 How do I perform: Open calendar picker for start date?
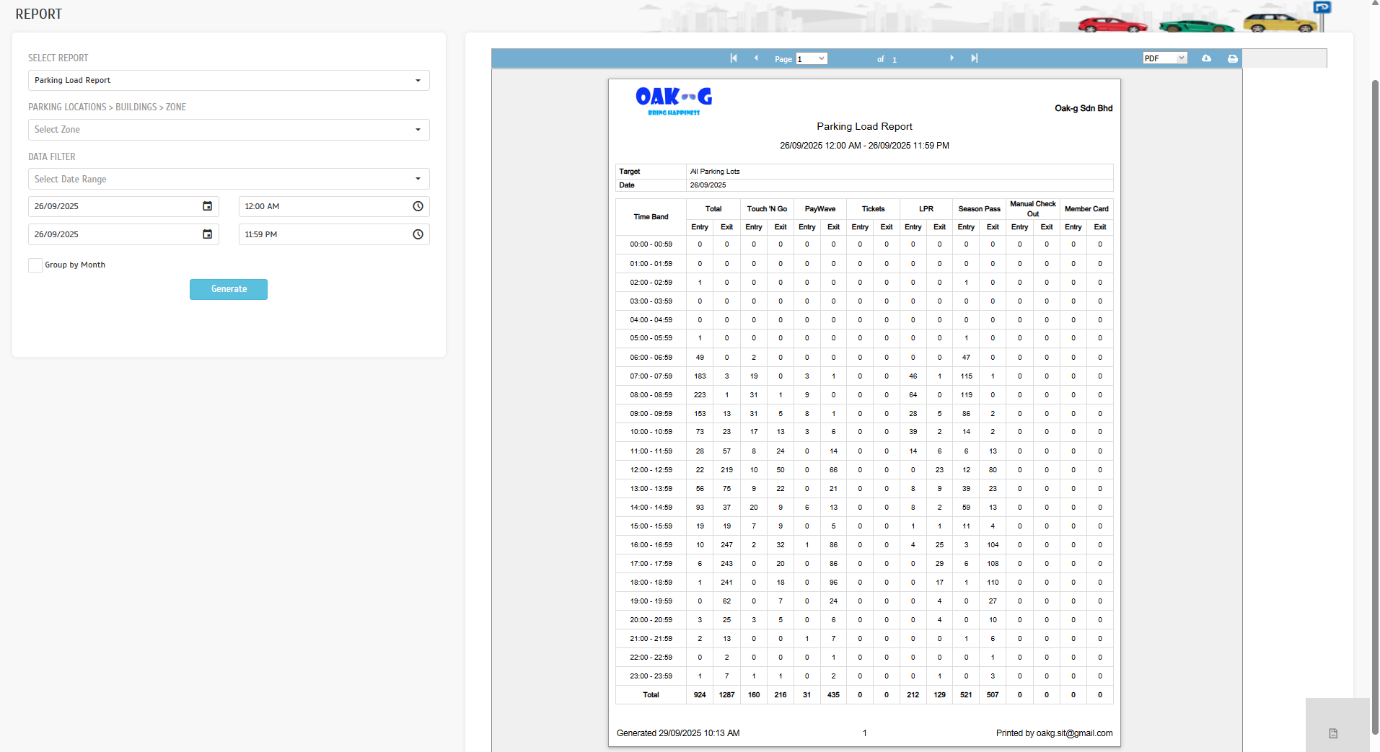click(x=207, y=206)
